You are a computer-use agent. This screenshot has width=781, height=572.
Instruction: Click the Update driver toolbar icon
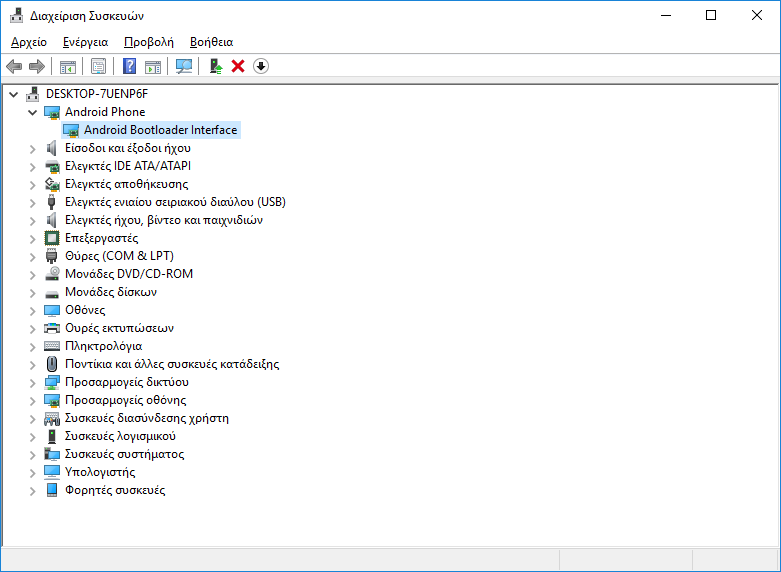click(x=215, y=66)
